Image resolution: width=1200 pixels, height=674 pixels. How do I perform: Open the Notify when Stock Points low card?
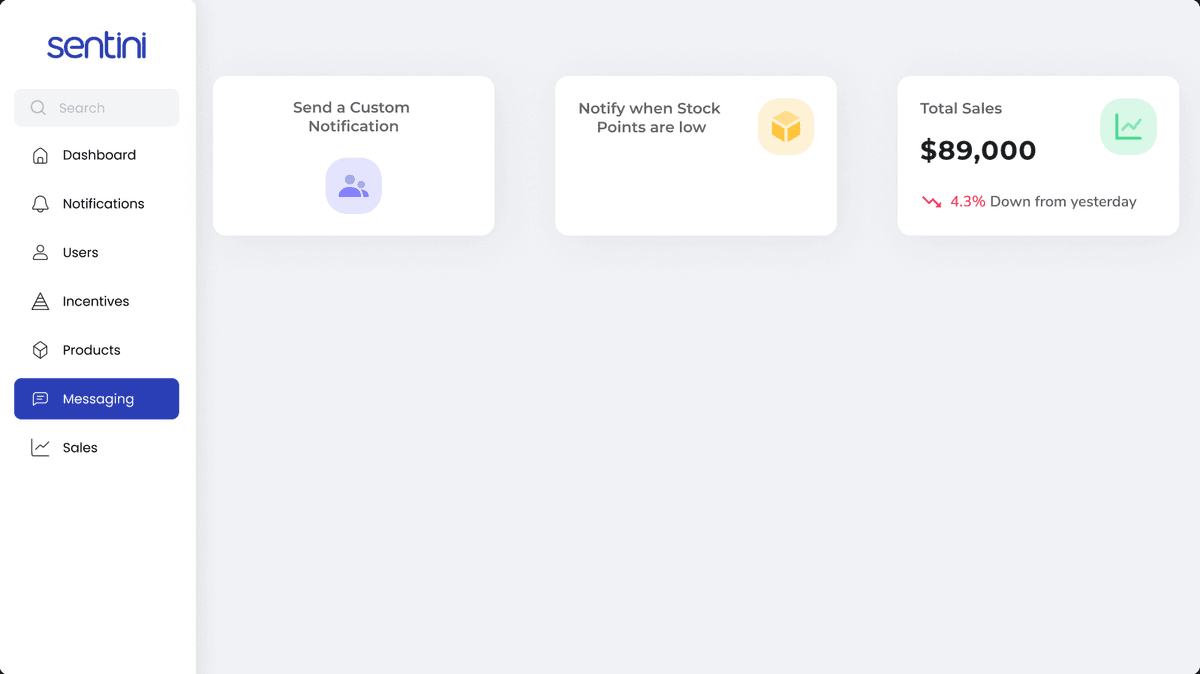click(696, 156)
